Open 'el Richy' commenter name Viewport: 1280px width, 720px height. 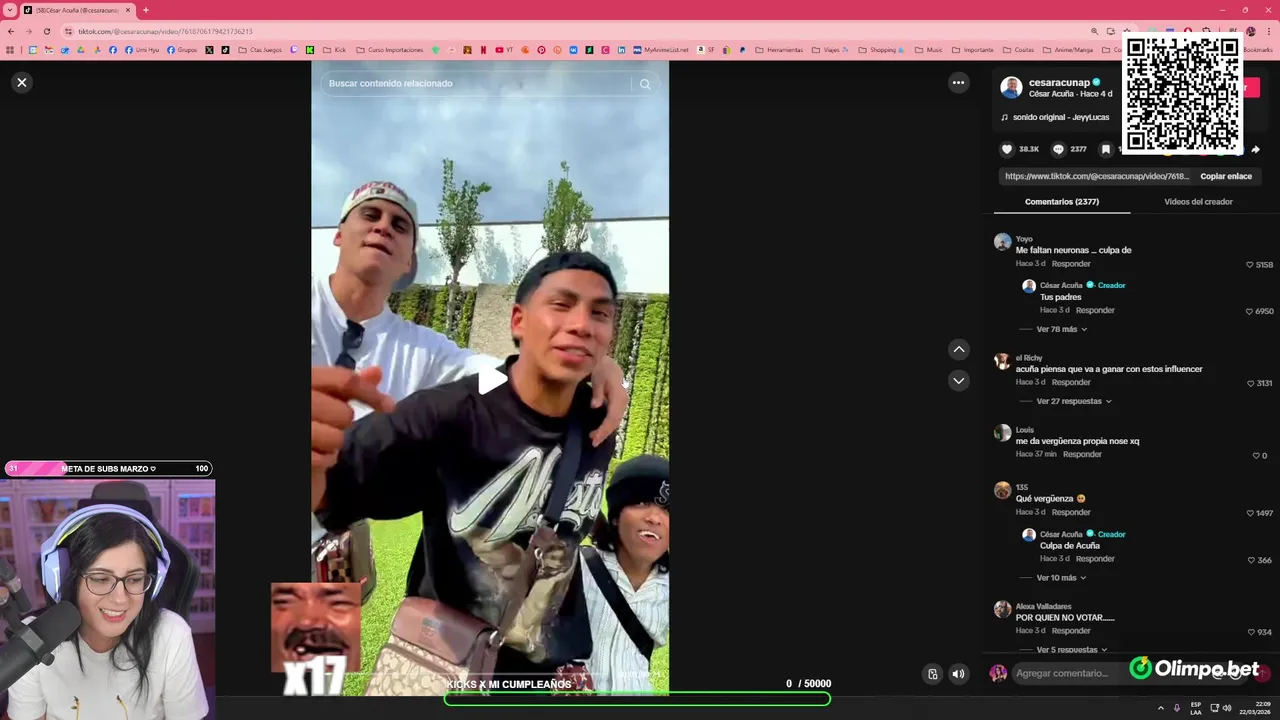(1029, 358)
